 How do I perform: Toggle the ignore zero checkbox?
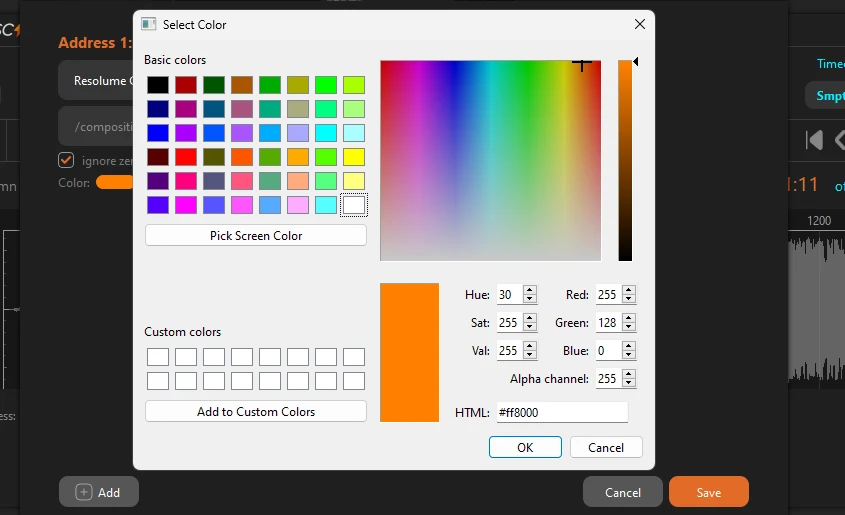[66, 160]
